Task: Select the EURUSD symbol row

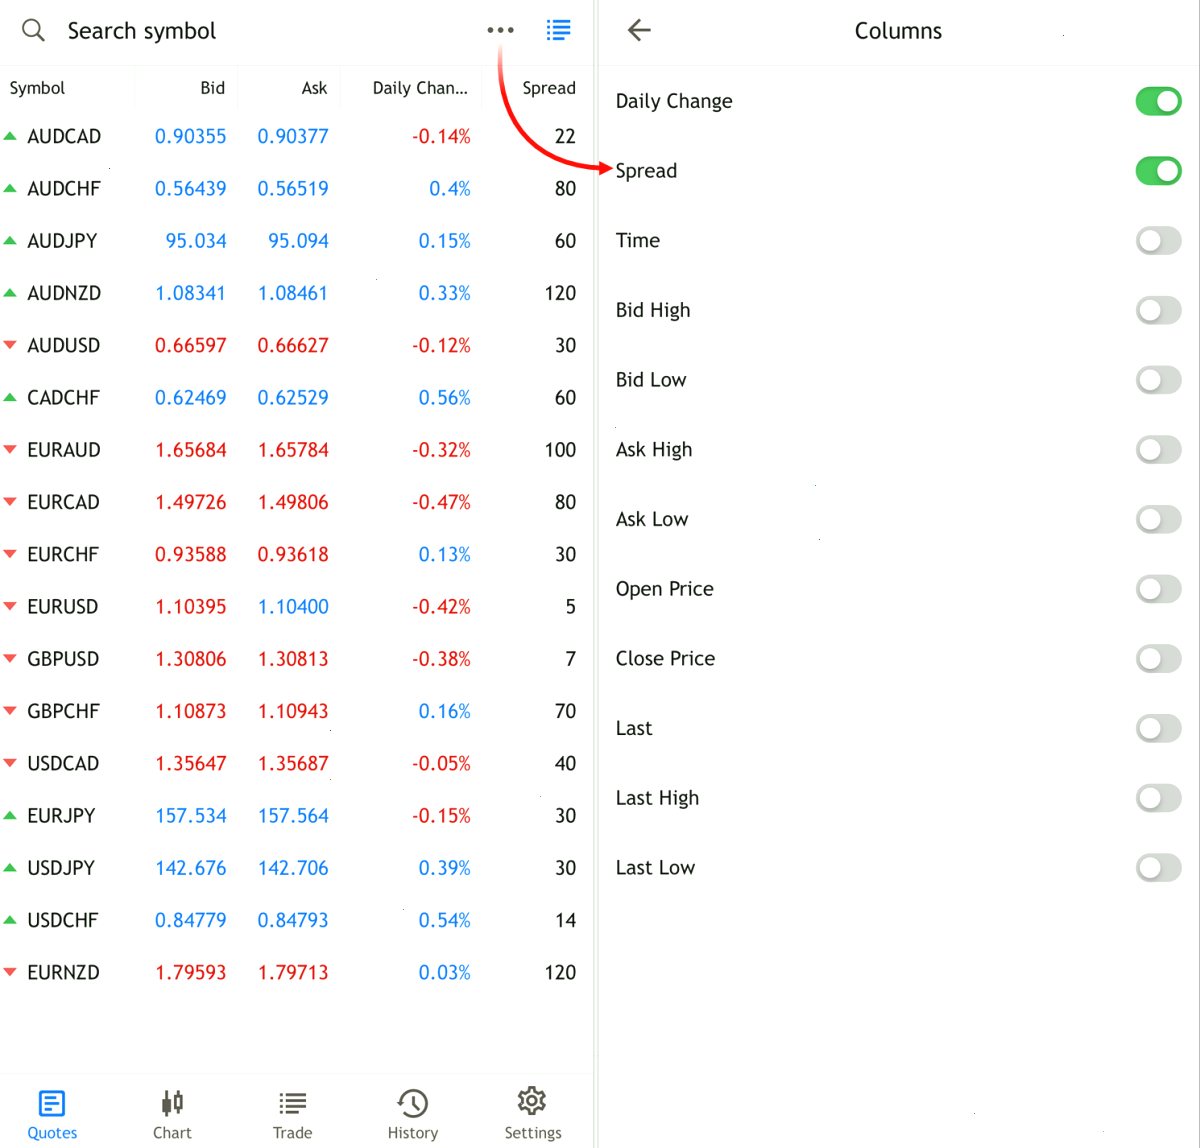Action: tap(296, 606)
